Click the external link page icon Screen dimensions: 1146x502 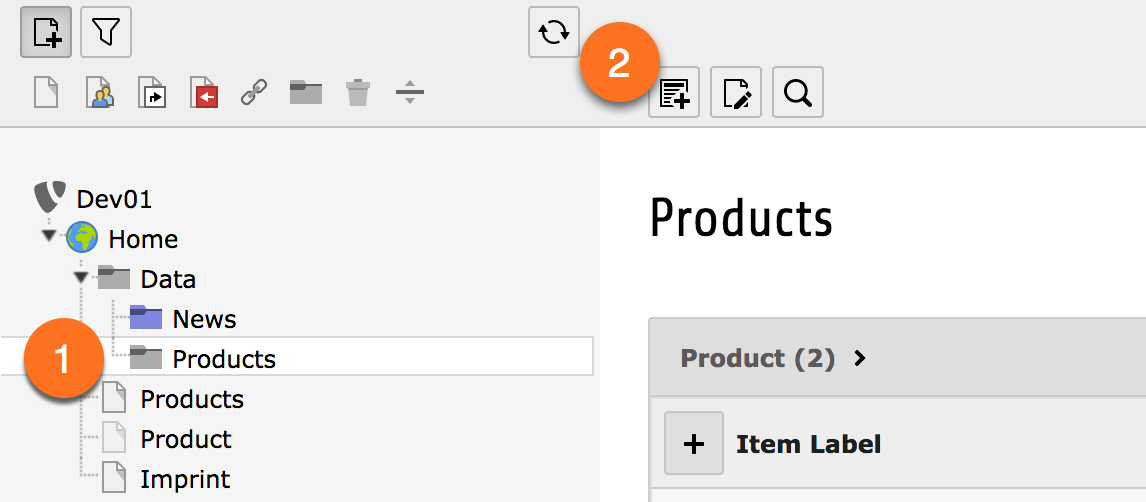254,93
